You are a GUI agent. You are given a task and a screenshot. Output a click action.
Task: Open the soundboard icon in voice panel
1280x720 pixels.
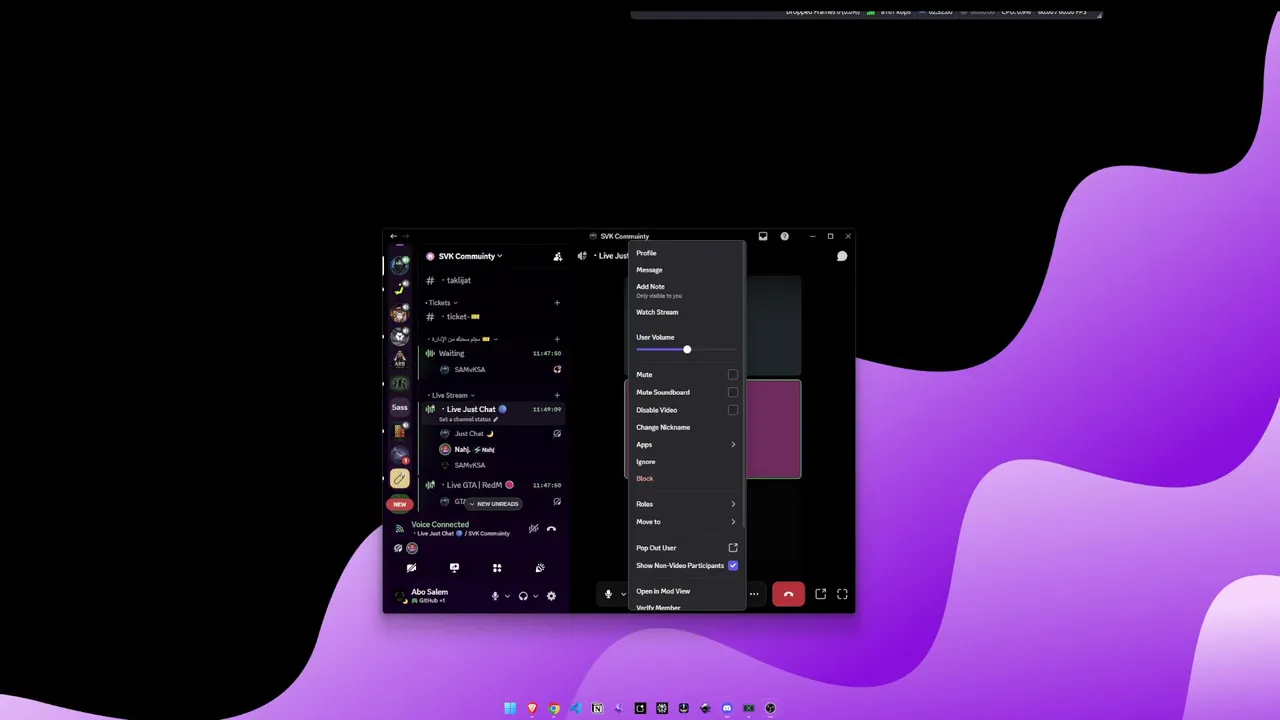[x=540, y=568]
